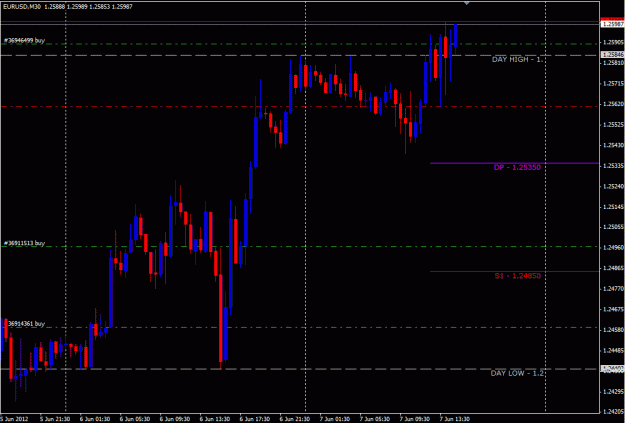Click the 1.24295 price axis label

click(x=613, y=392)
